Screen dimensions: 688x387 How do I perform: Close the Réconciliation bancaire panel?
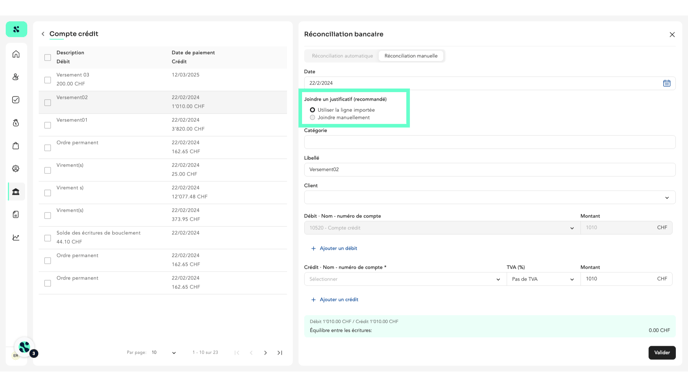pos(672,34)
